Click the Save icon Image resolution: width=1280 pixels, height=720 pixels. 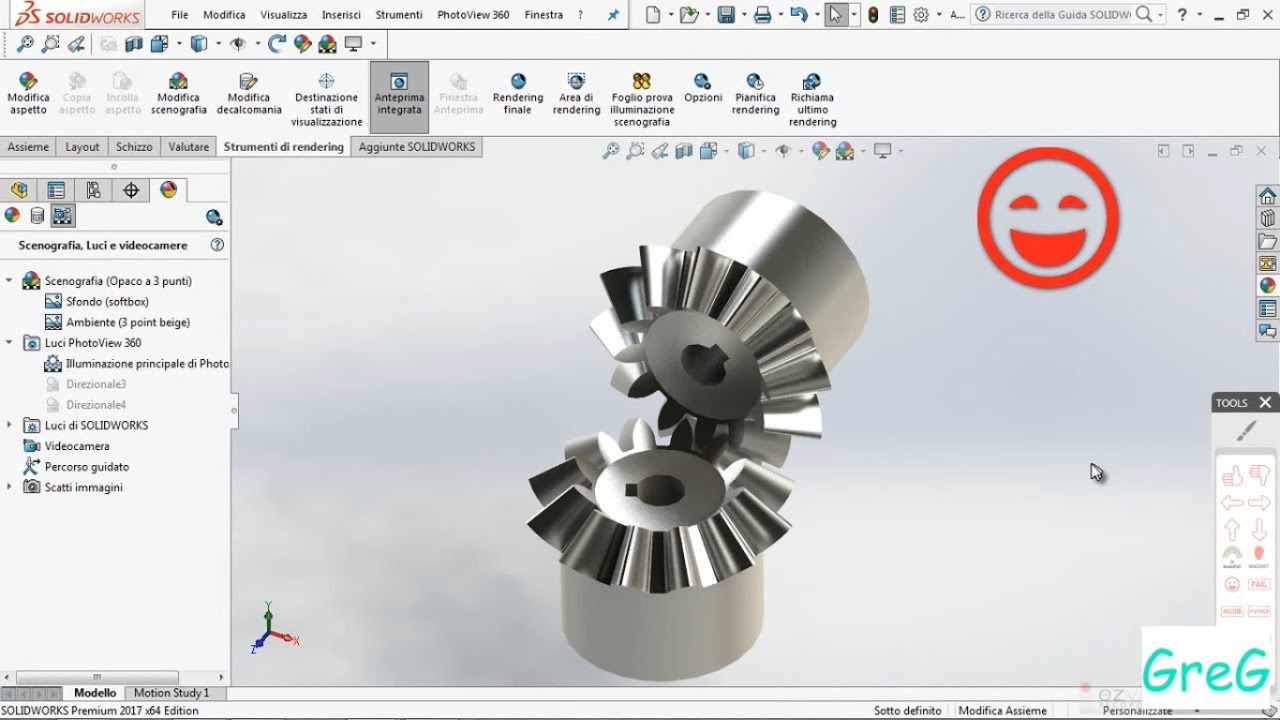726,15
